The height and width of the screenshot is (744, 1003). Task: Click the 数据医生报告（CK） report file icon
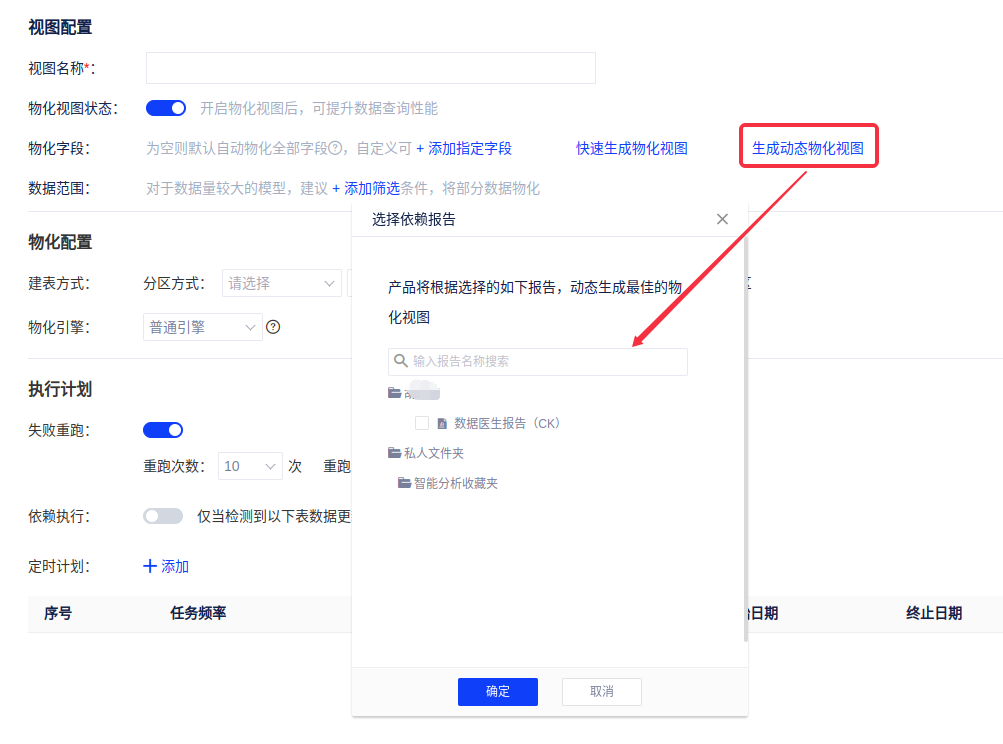[x=442, y=423]
